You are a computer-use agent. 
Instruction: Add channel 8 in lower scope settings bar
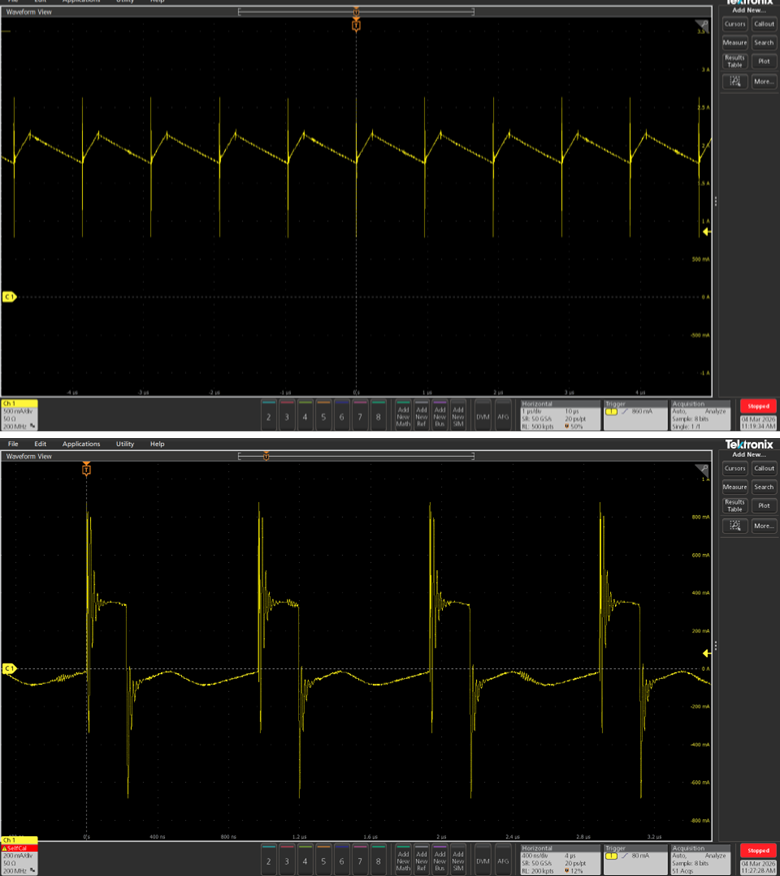tap(378, 859)
